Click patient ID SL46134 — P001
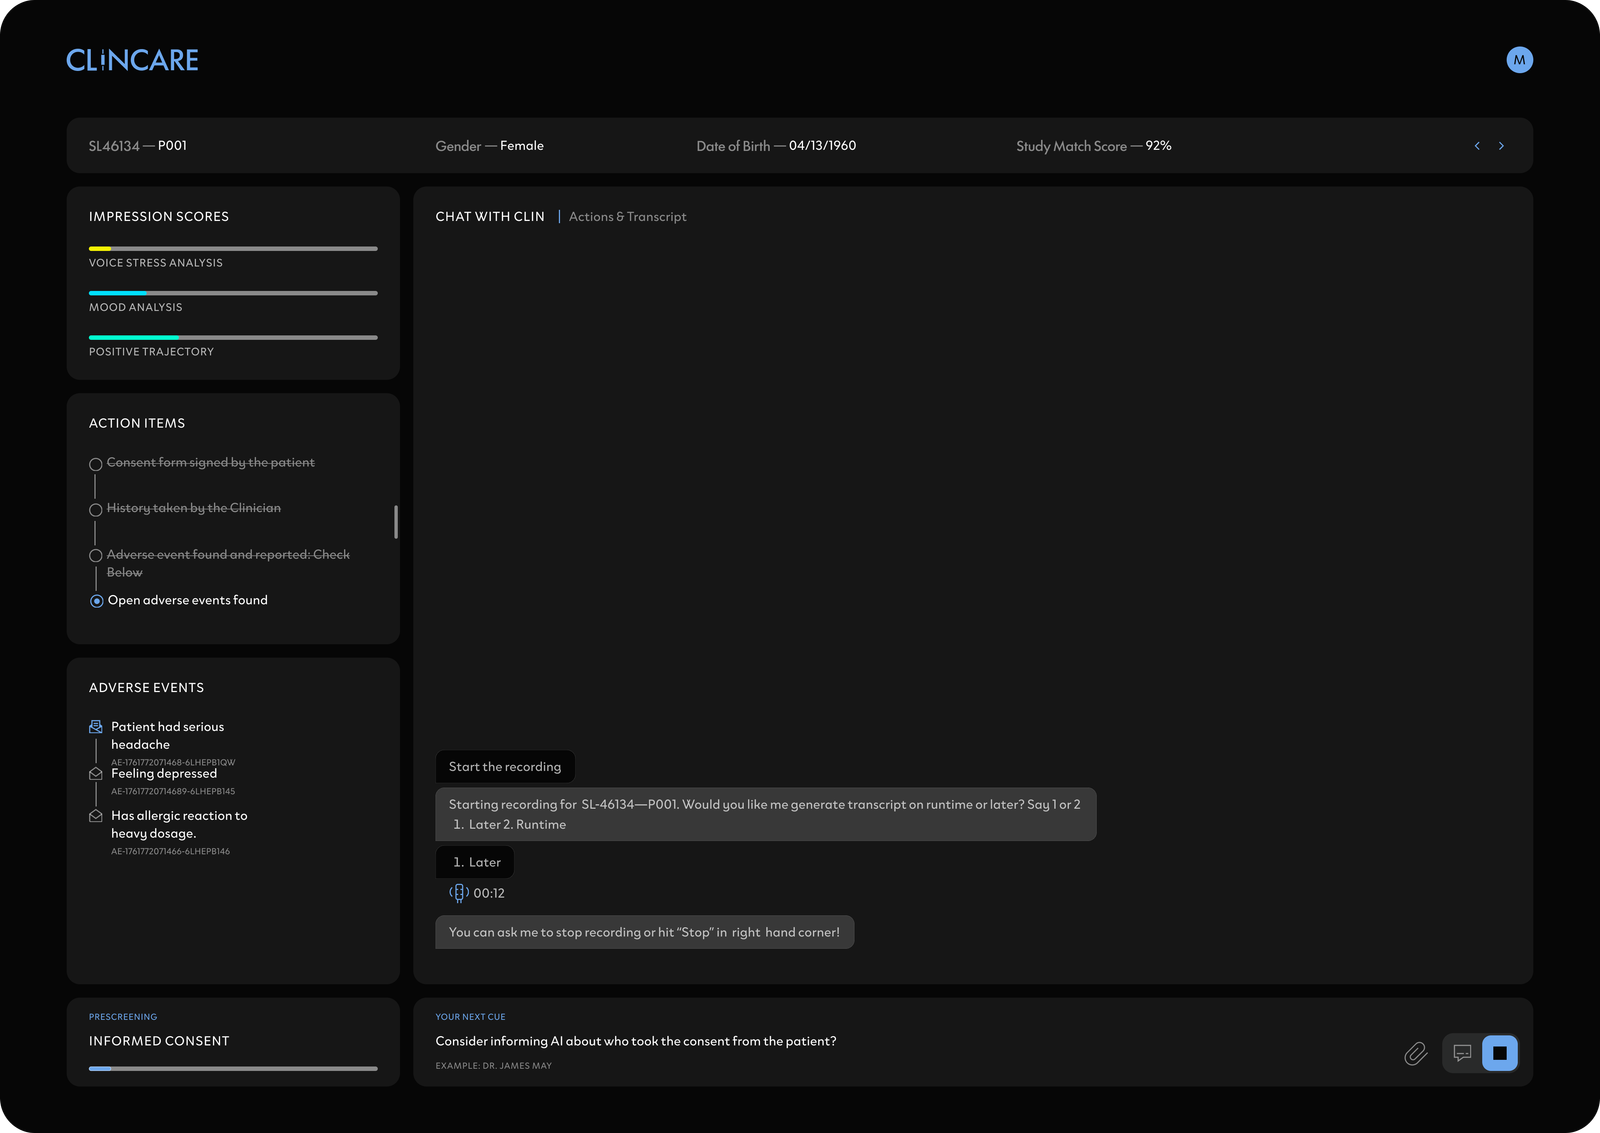The height and width of the screenshot is (1133, 1600). 138,146
